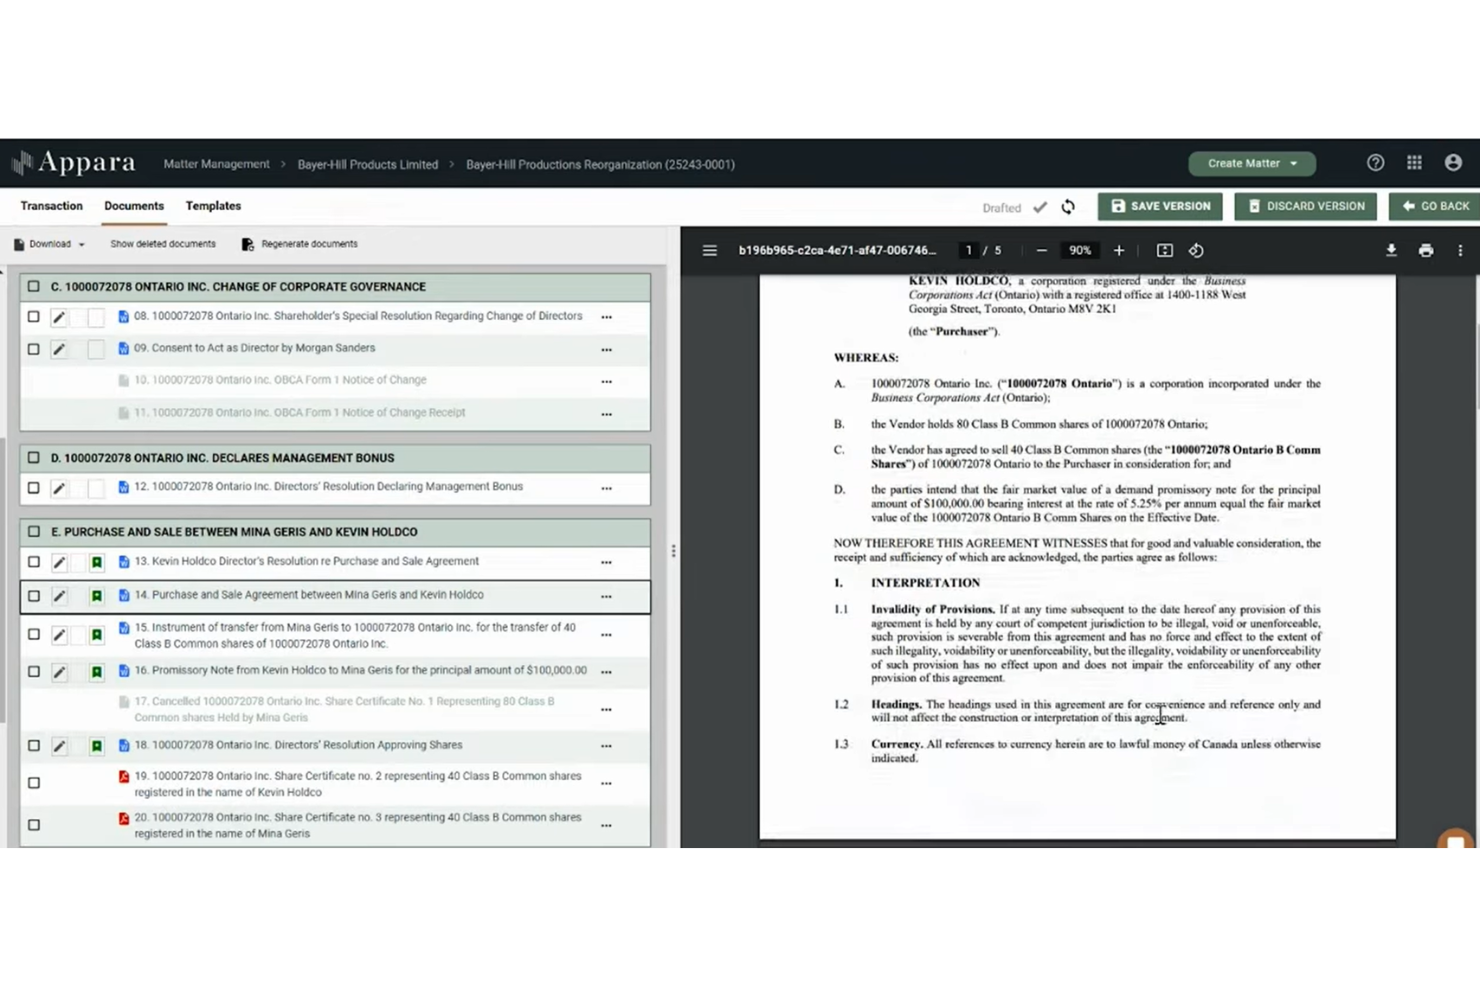This screenshot has width=1480, height=987.
Task: Click the 90% zoom level field
Action: [x=1080, y=251]
